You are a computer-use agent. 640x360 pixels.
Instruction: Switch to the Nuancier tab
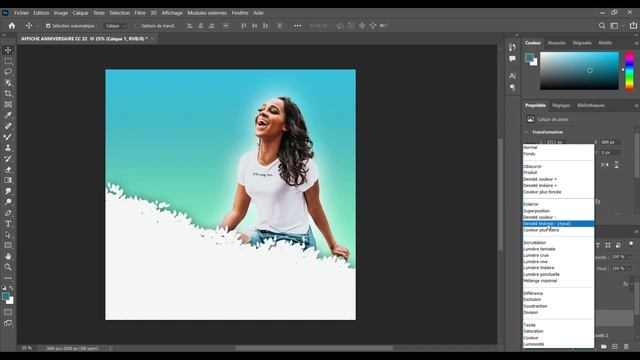click(557, 43)
